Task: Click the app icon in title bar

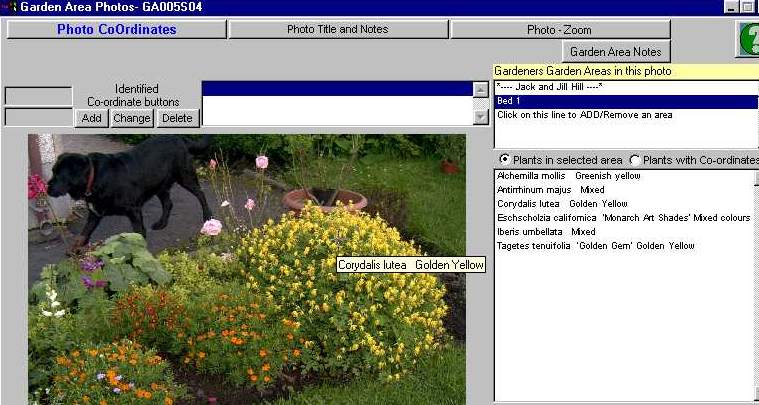Action: click(x=9, y=7)
